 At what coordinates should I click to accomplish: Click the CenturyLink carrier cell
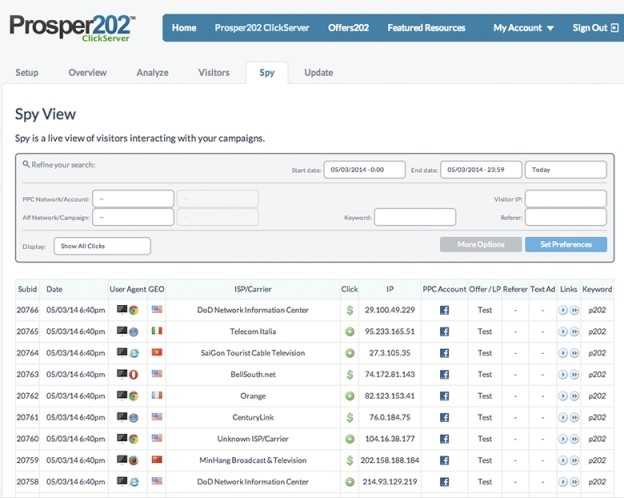tap(253, 418)
